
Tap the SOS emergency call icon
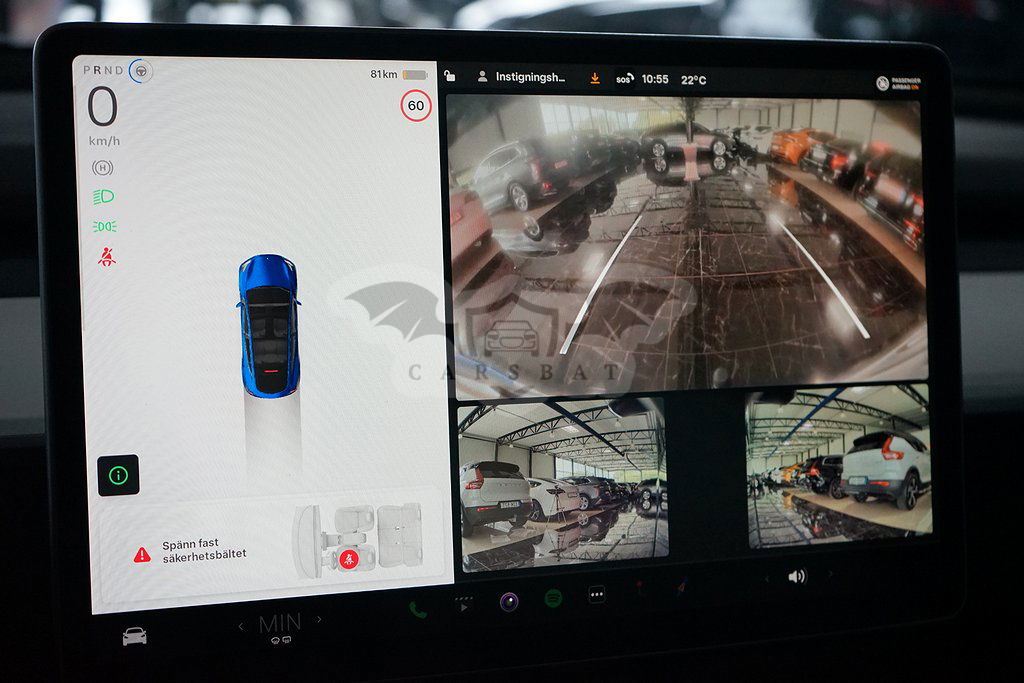pos(624,79)
